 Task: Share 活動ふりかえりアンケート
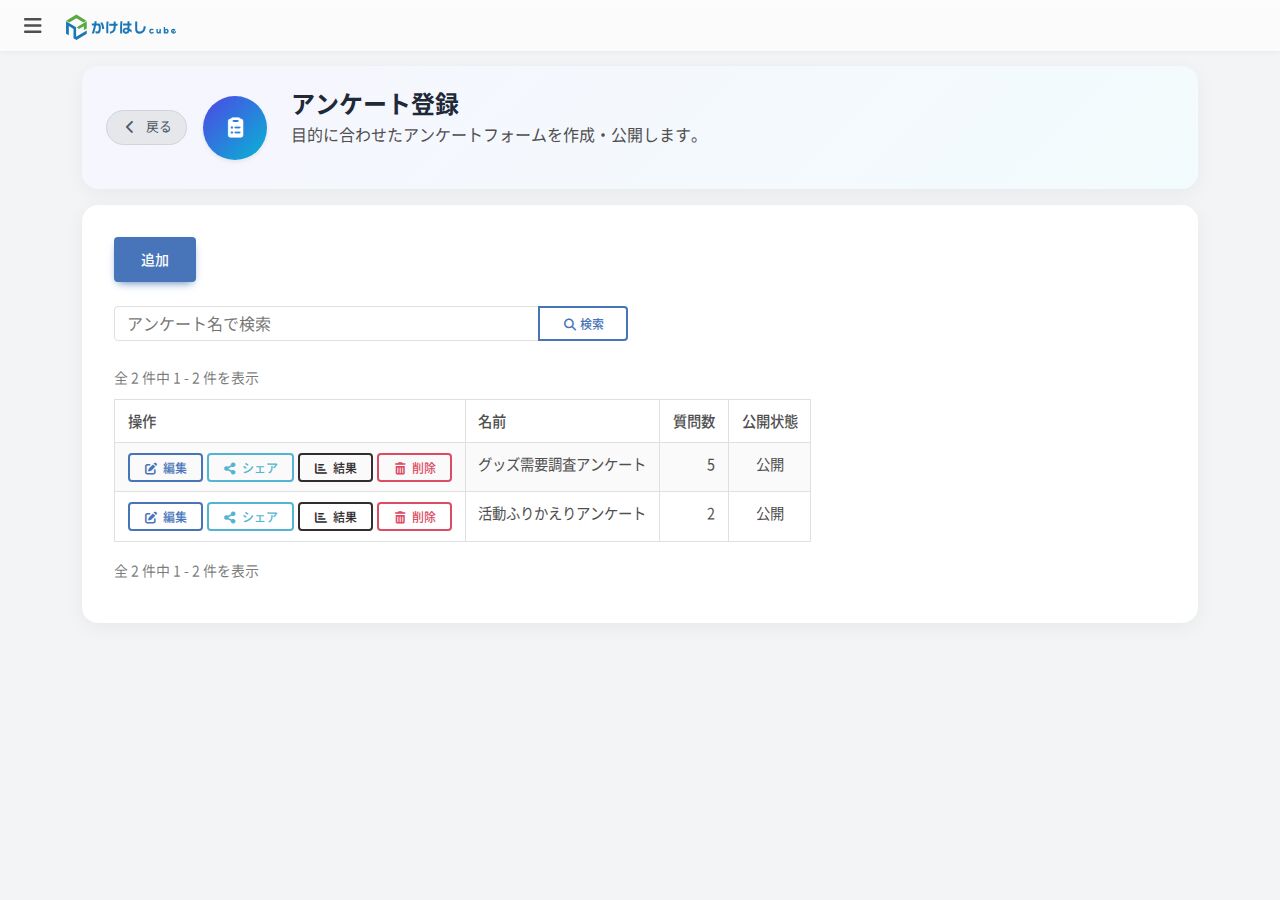tap(250, 517)
